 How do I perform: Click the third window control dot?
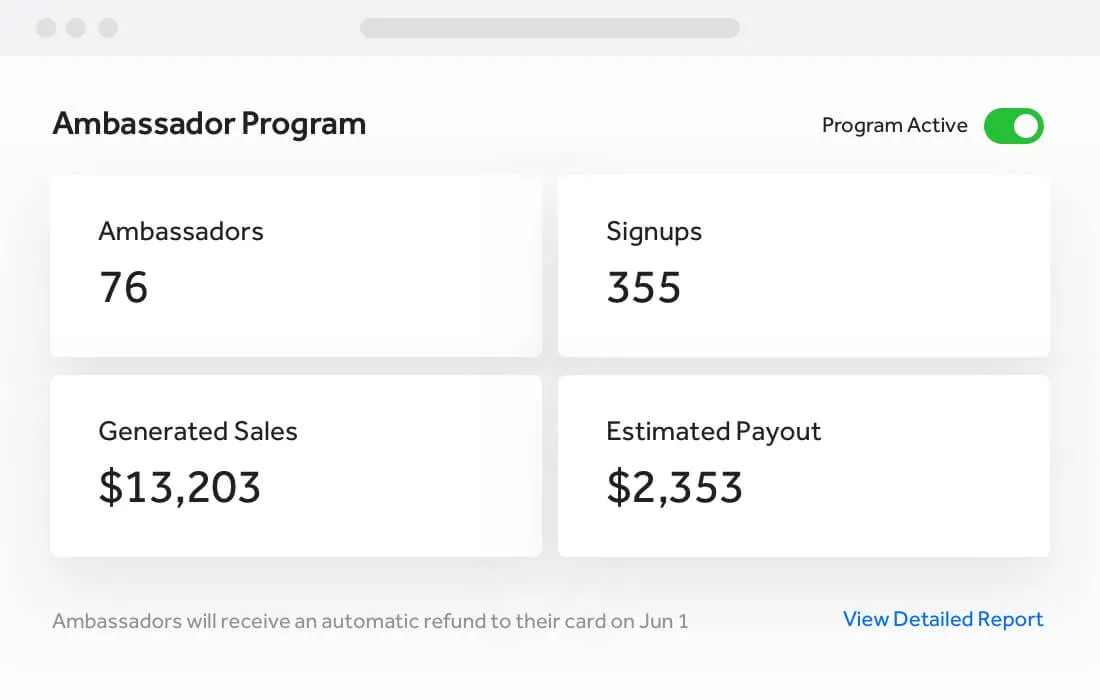click(x=107, y=28)
